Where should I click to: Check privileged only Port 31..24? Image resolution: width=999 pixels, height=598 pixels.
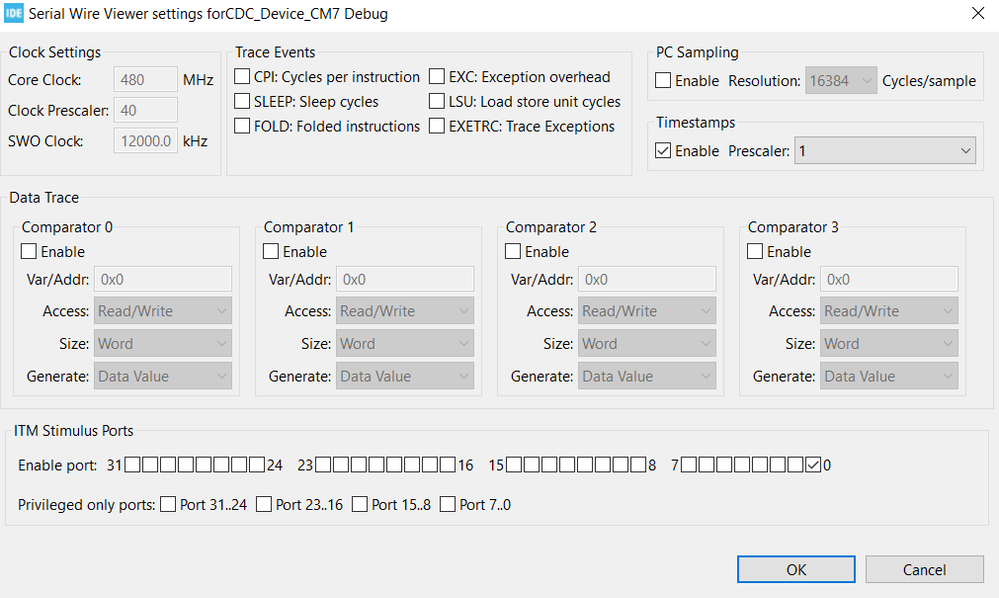(168, 504)
